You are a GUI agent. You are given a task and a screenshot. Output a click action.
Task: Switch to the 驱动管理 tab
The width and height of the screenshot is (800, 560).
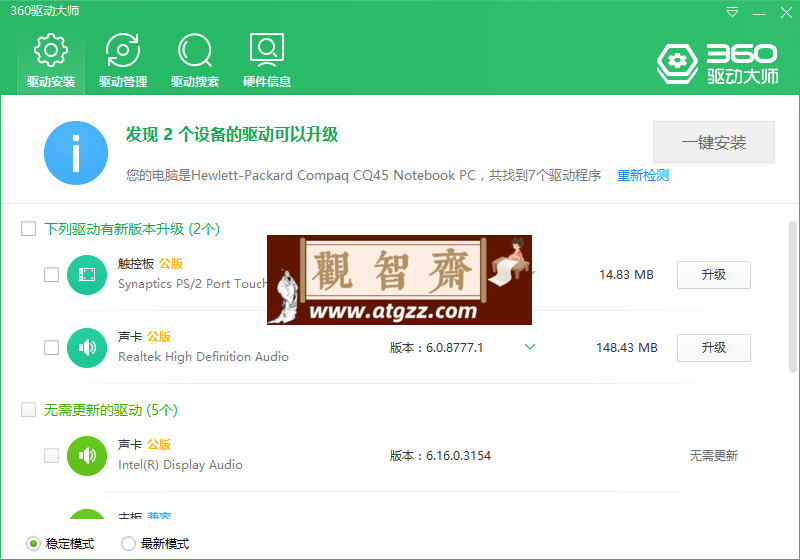point(123,61)
